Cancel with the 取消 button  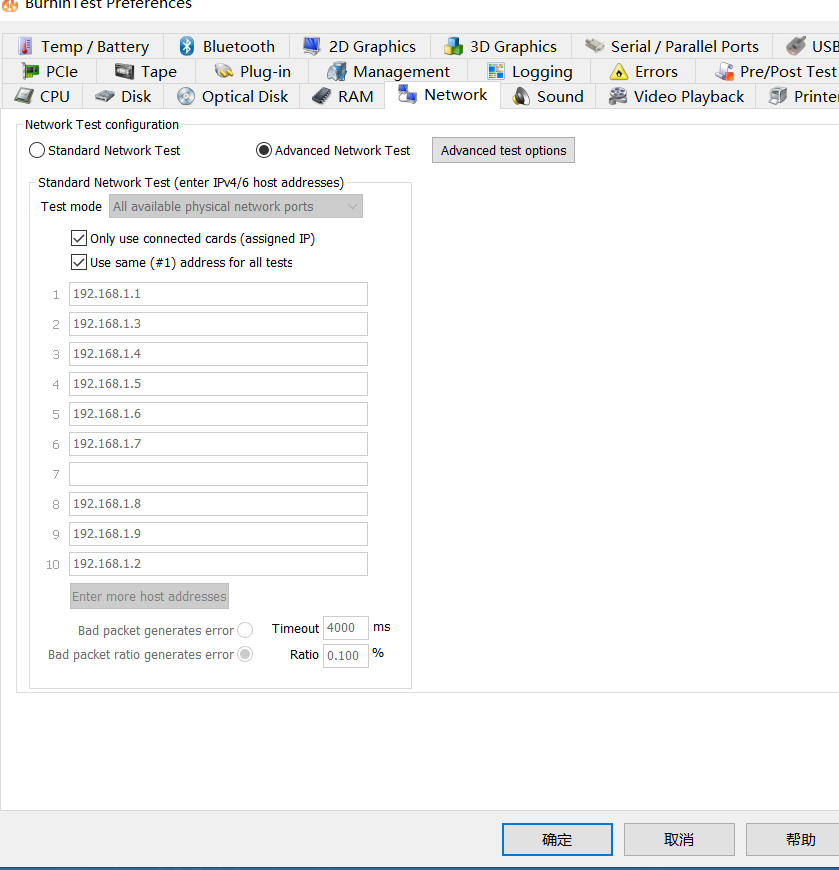(679, 839)
